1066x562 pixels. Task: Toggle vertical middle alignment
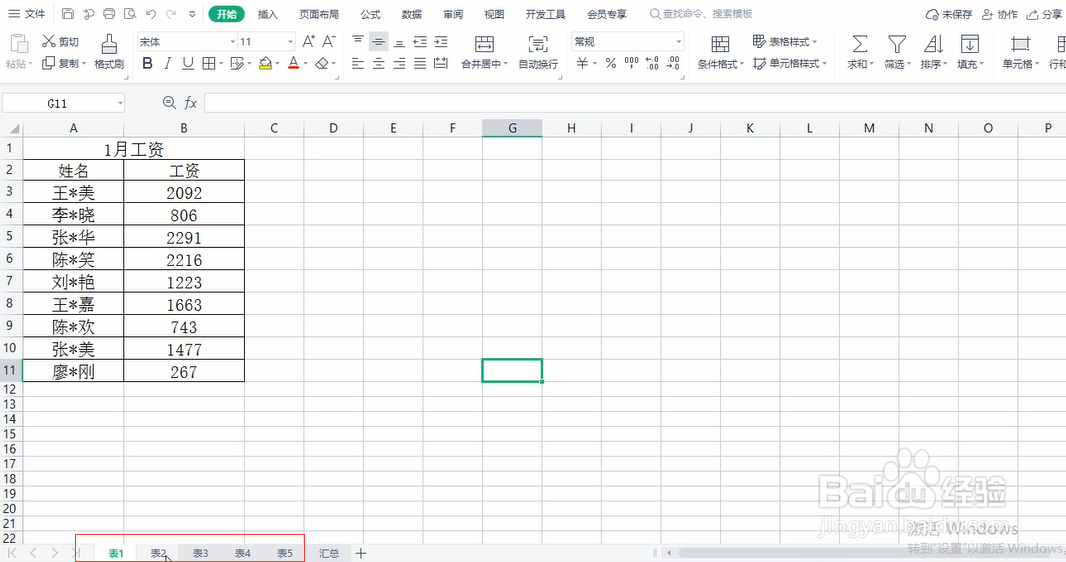point(379,41)
